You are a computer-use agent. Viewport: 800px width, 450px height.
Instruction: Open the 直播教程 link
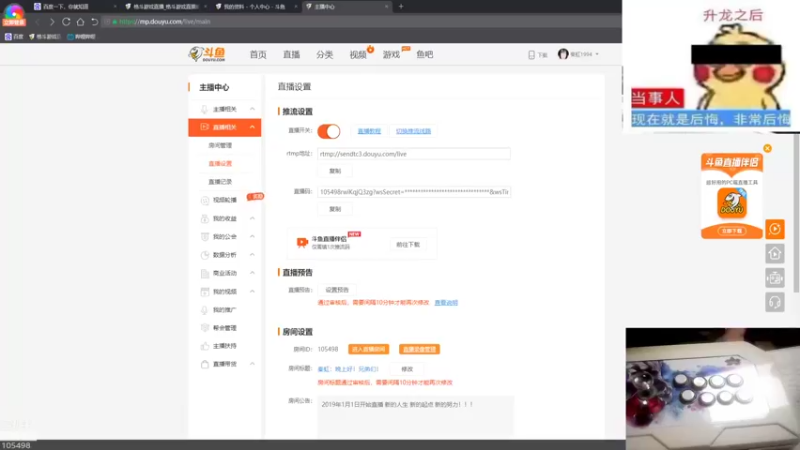coord(369,131)
